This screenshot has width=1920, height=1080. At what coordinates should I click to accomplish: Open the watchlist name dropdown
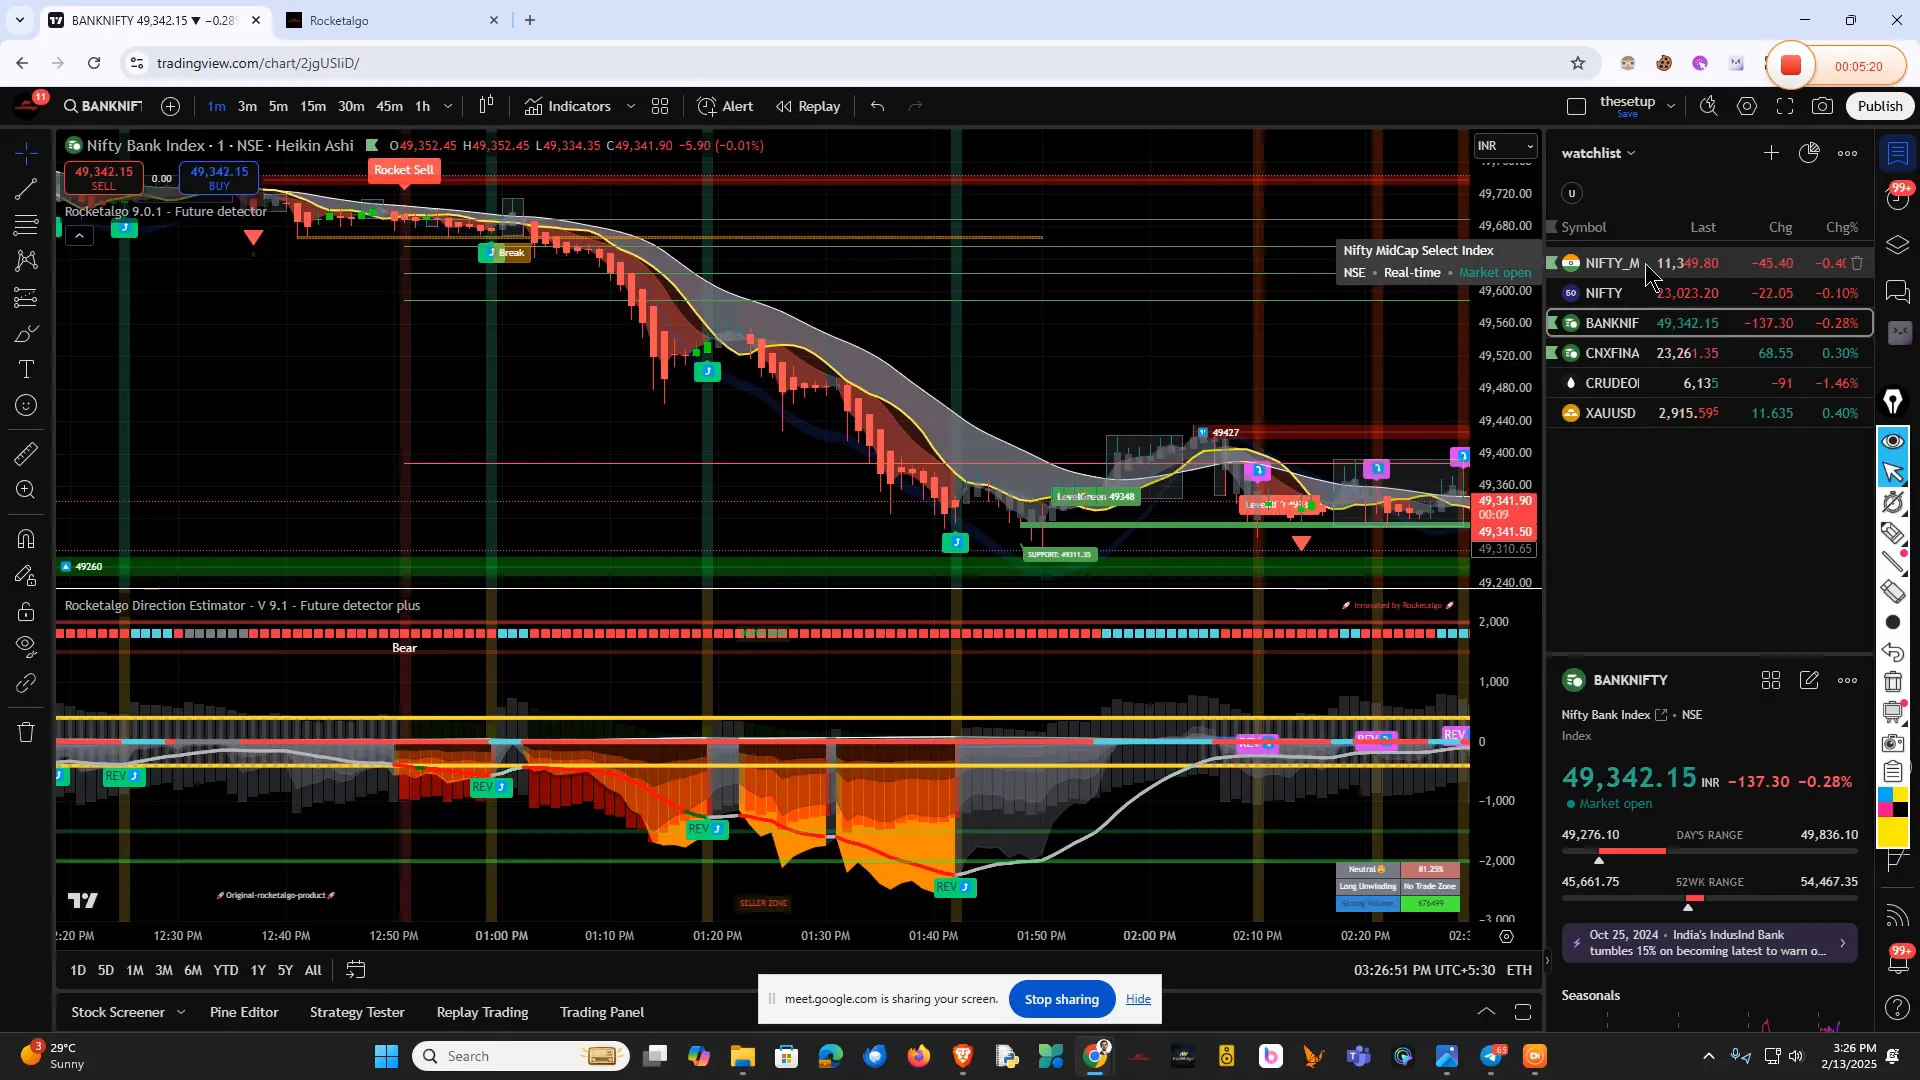pos(1632,152)
